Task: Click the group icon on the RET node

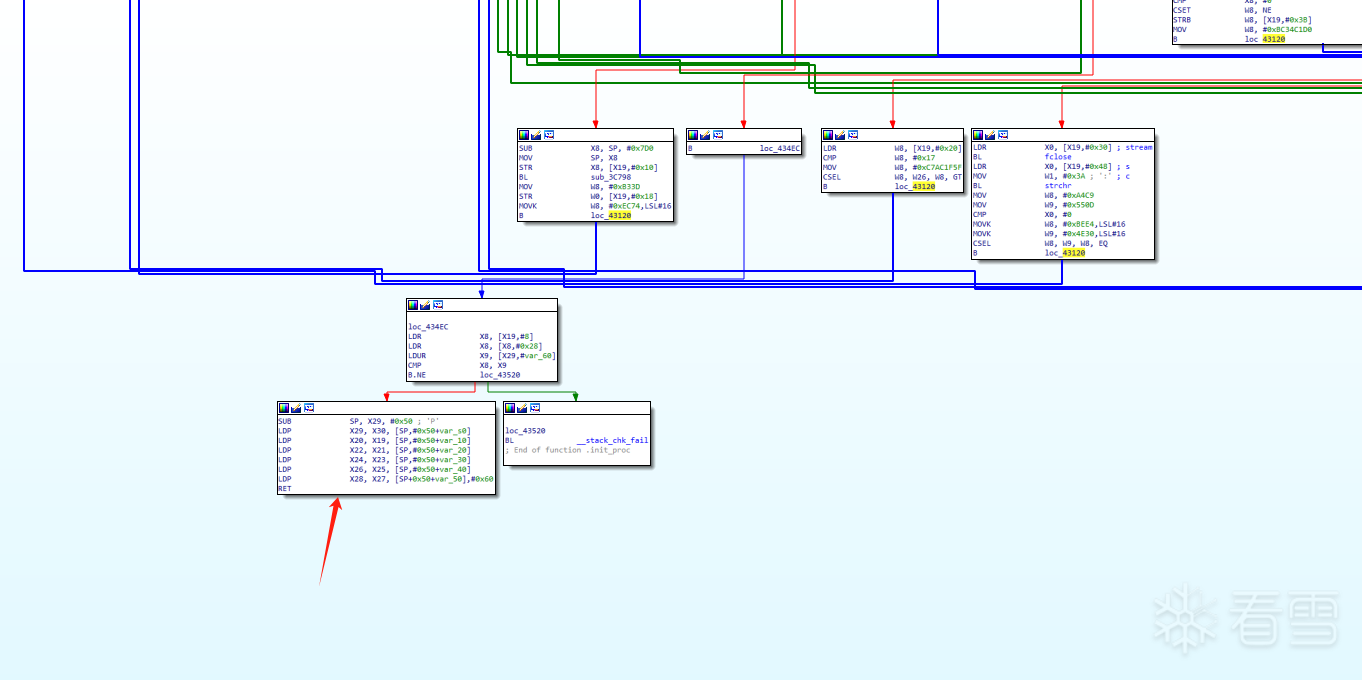Action: point(309,407)
